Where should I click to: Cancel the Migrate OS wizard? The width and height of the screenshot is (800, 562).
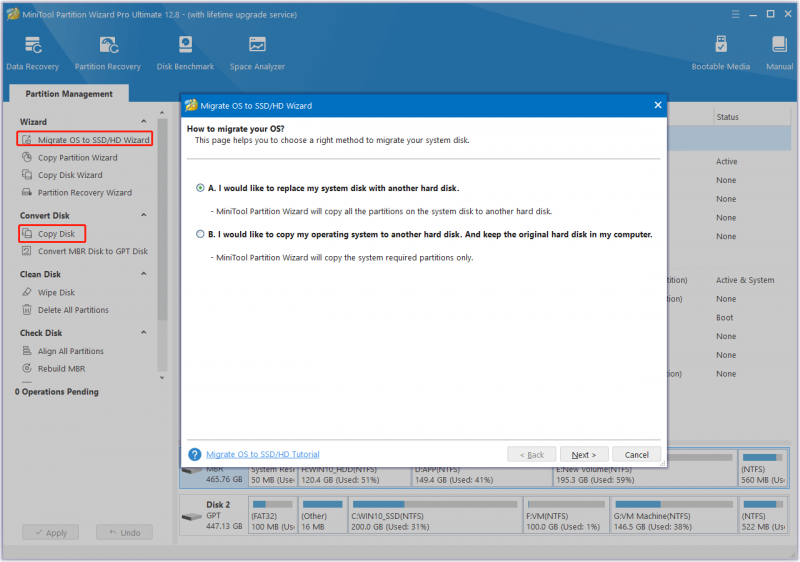click(x=636, y=454)
